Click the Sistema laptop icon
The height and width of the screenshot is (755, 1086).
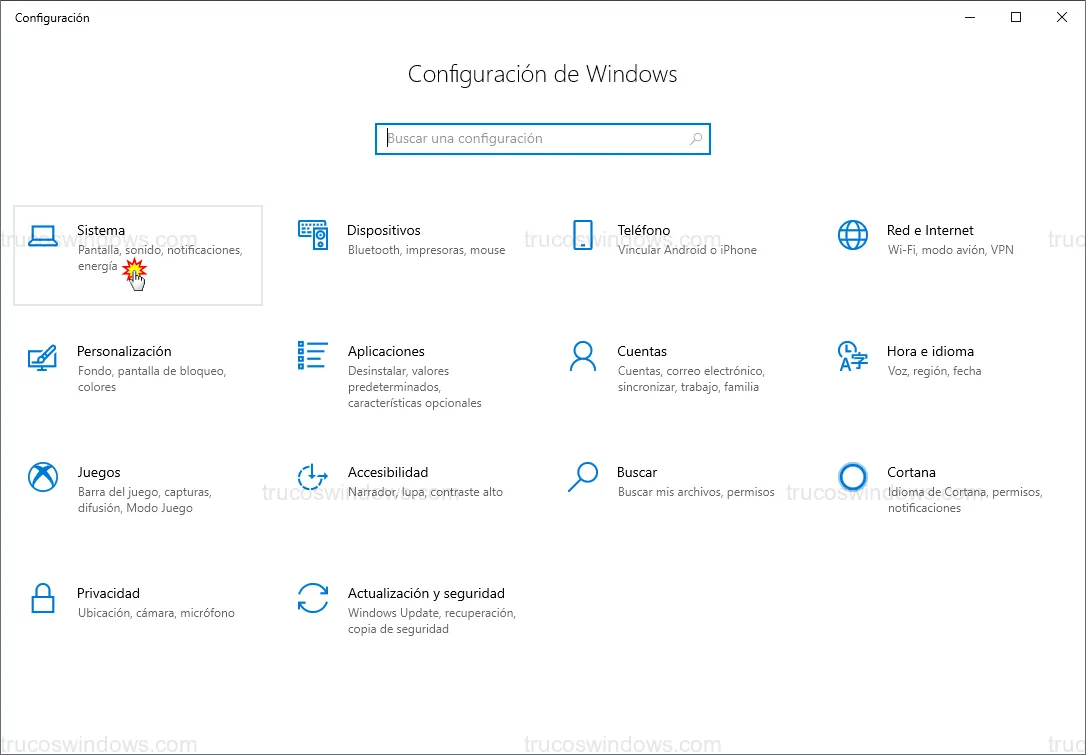(43, 236)
